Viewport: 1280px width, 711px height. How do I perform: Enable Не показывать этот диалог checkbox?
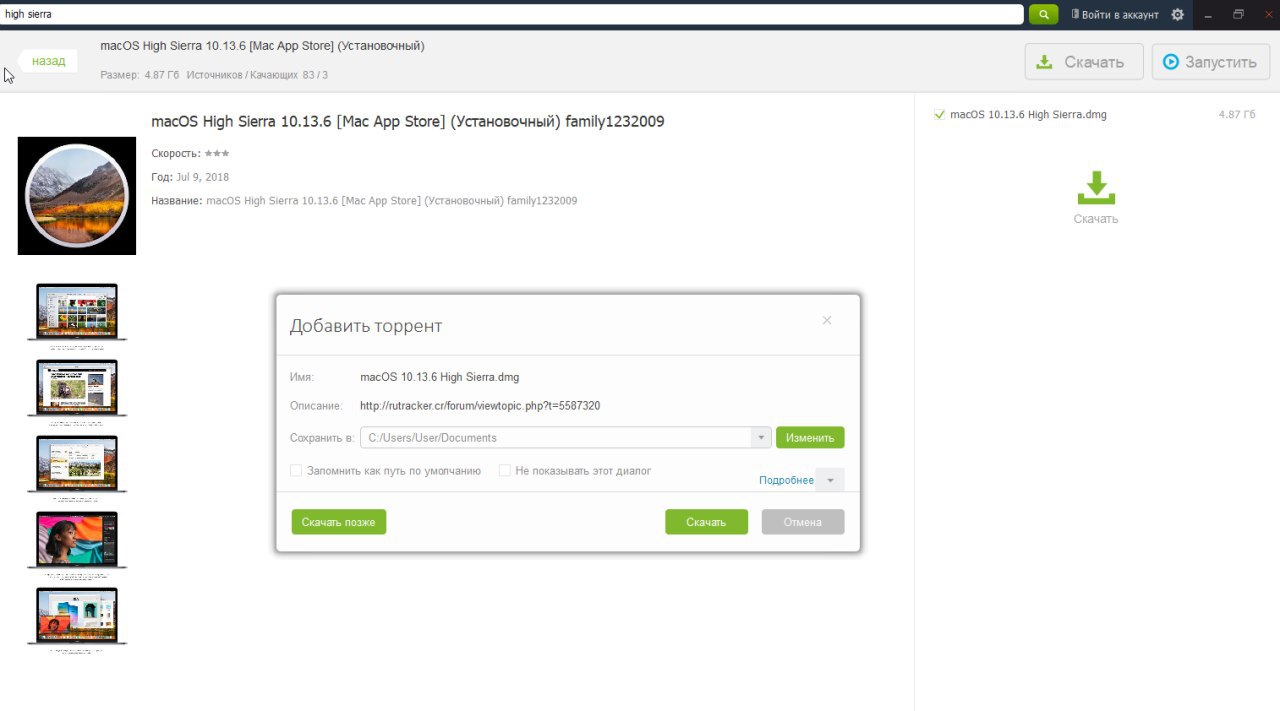505,470
